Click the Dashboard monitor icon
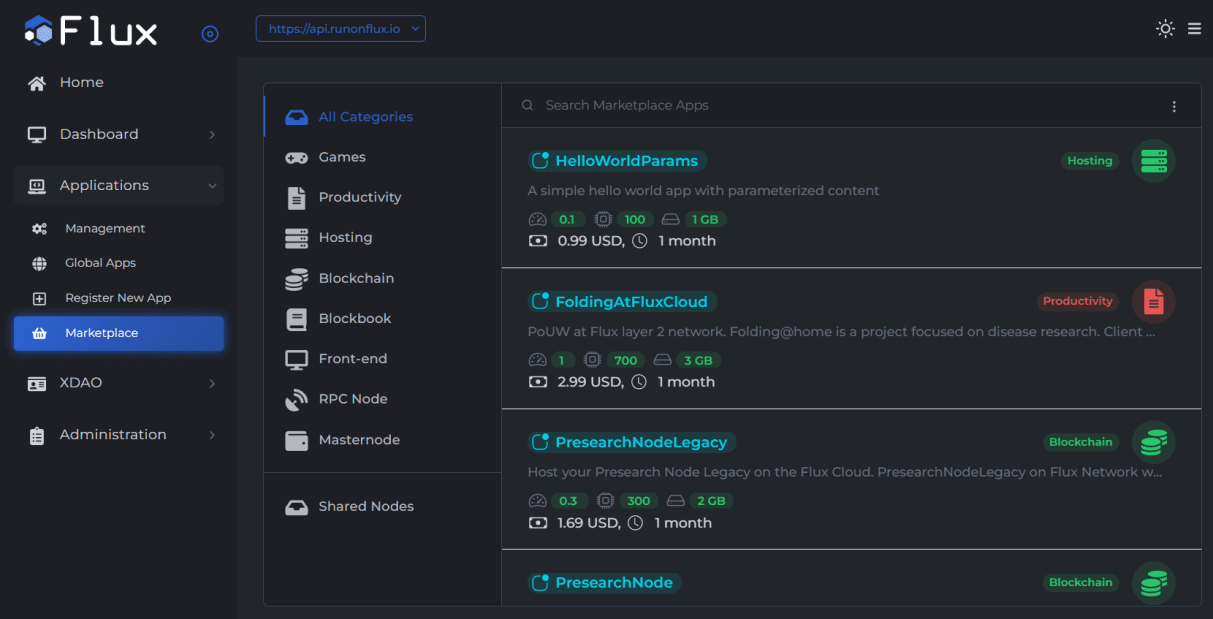1213x619 pixels. [x=37, y=134]
